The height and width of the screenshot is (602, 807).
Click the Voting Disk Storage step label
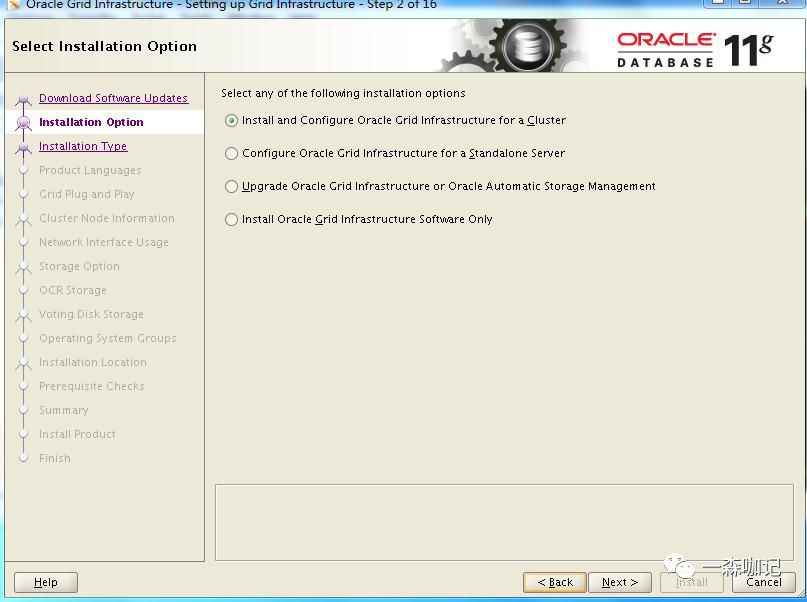(x=91, y=314)
